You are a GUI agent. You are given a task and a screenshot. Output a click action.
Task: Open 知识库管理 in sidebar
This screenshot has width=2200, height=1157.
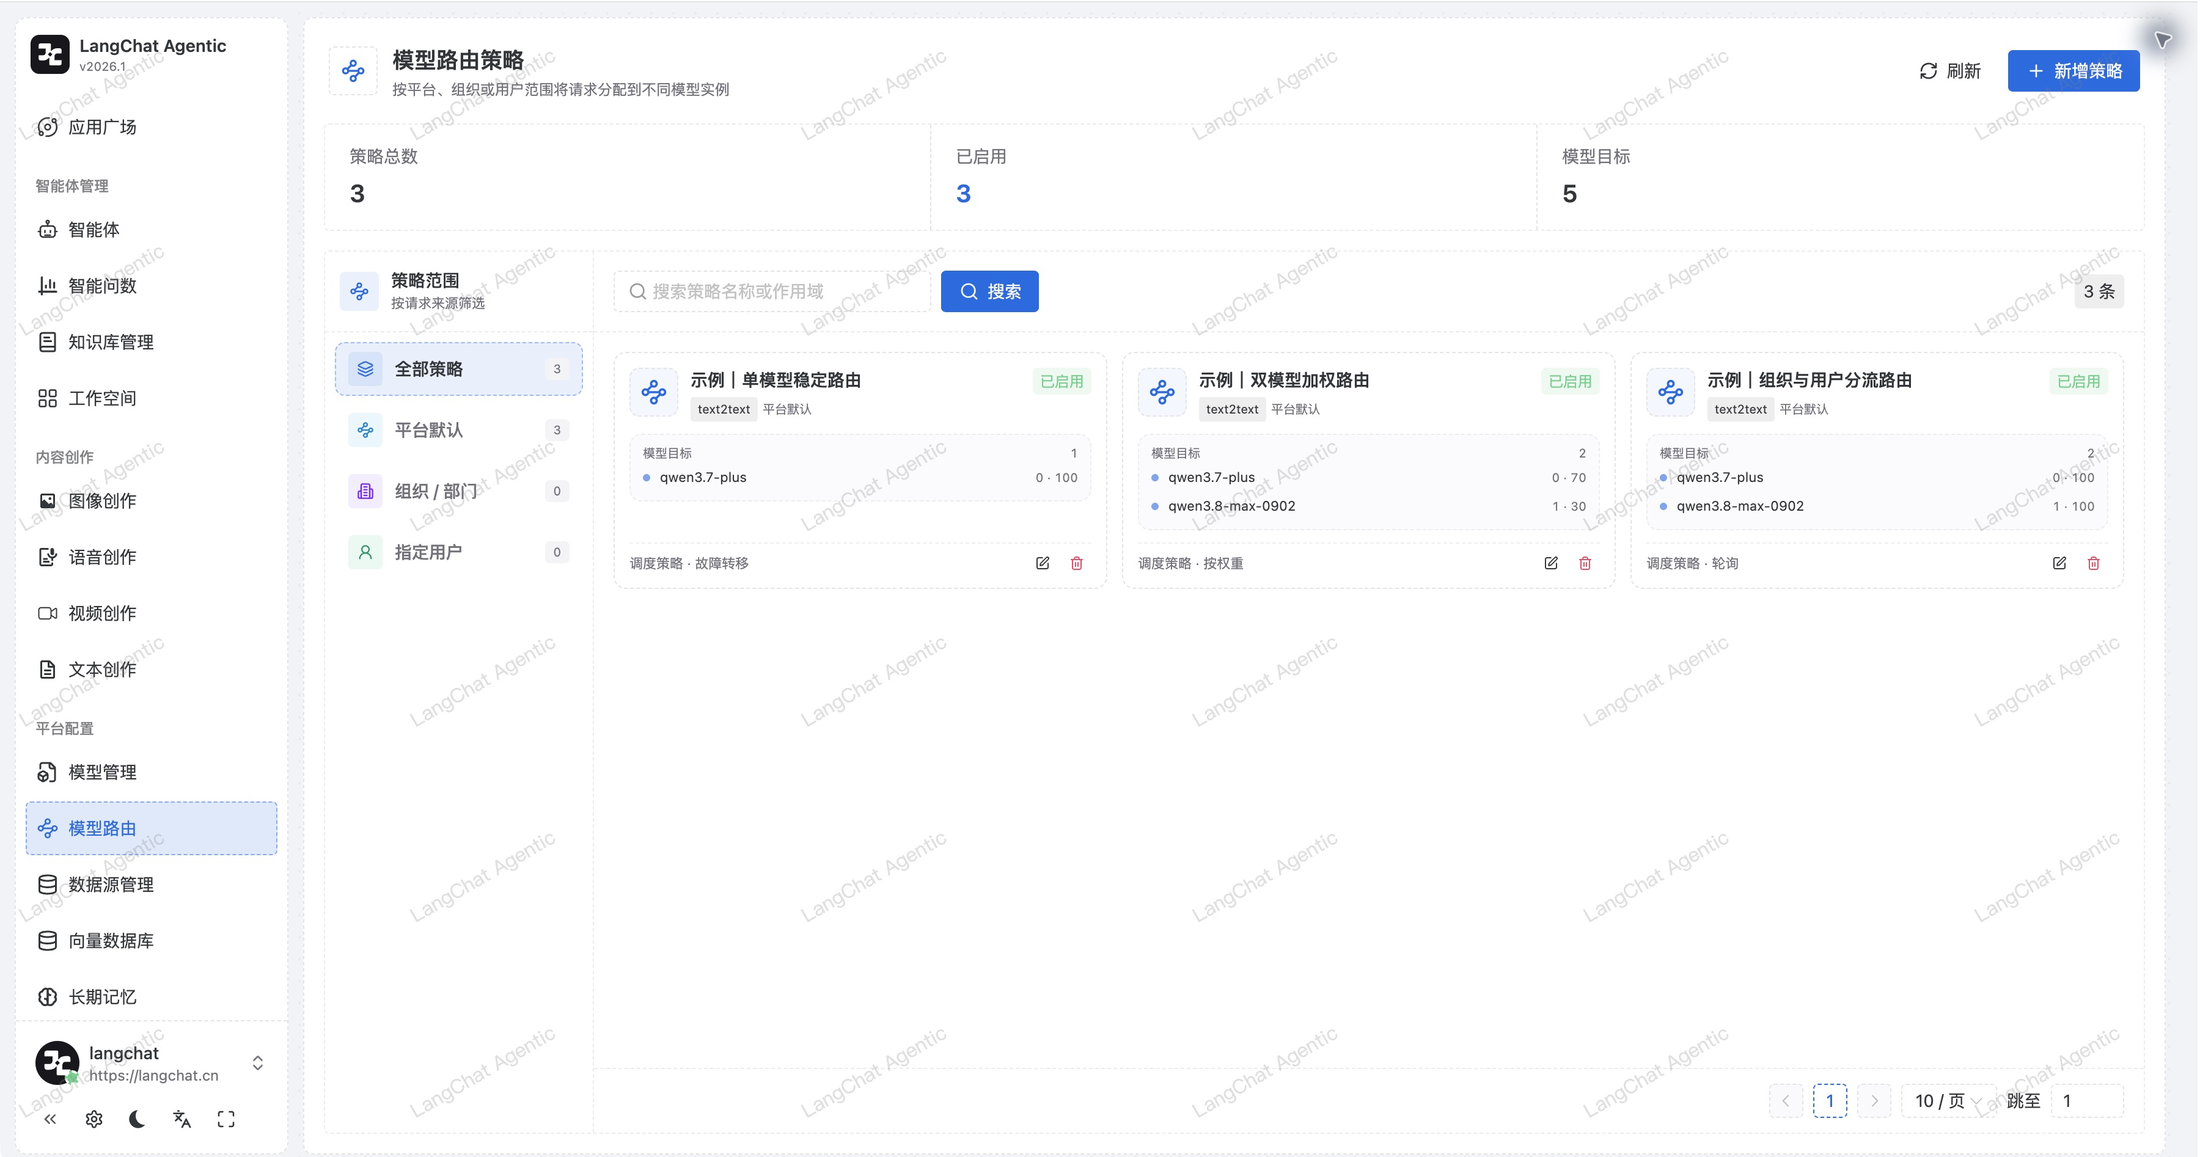click(x=151, y=342)
